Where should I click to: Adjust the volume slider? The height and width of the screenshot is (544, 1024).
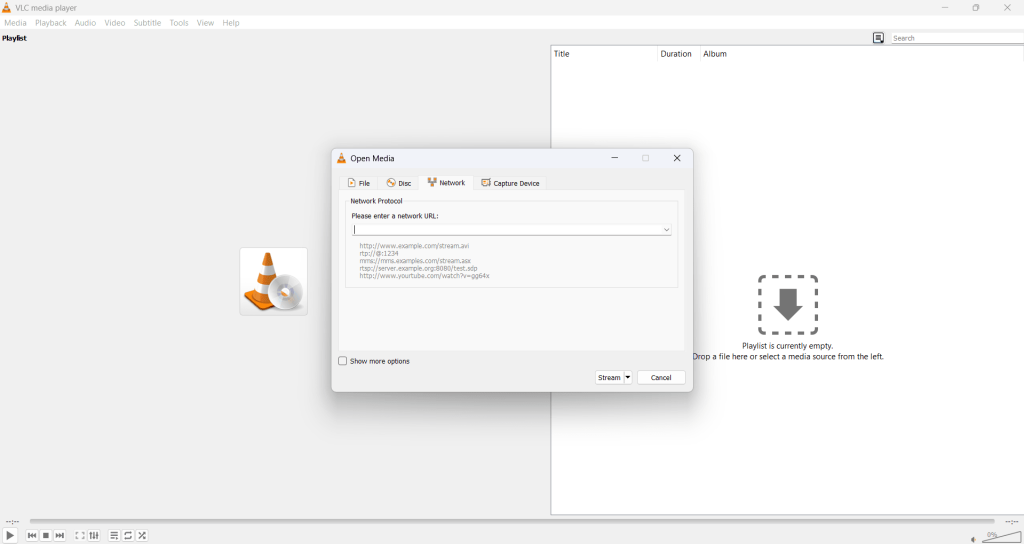1001,537
